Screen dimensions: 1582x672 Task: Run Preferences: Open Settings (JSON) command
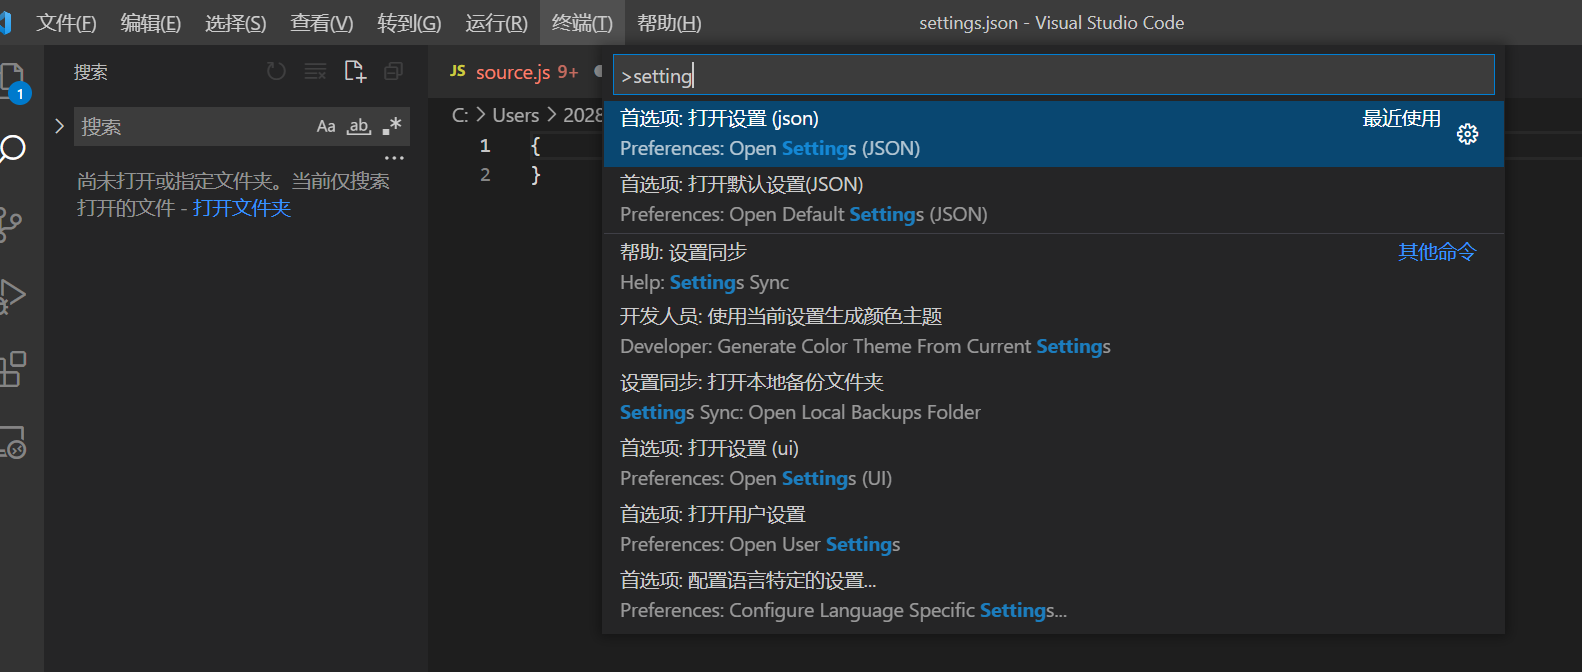(x=1053, y=134)
